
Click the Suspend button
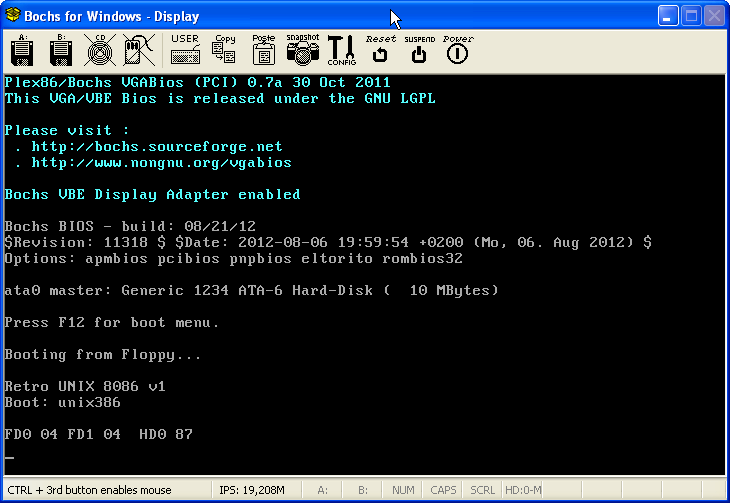coord(419,49)
